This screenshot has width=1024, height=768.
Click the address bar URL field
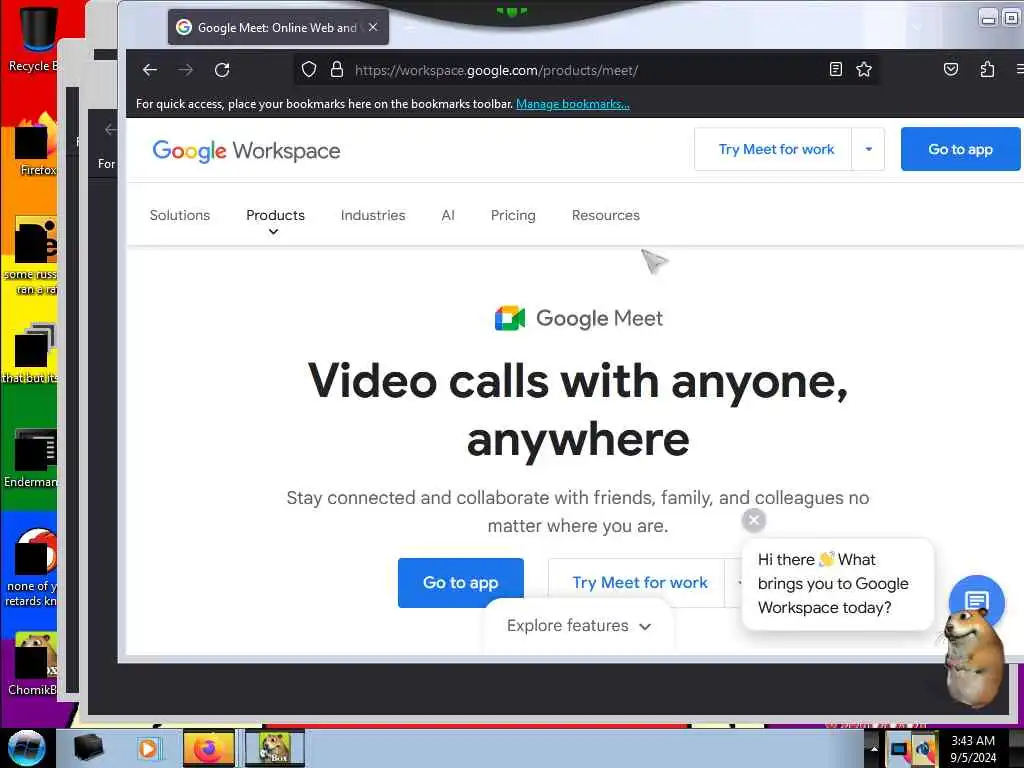coord(588,70)
